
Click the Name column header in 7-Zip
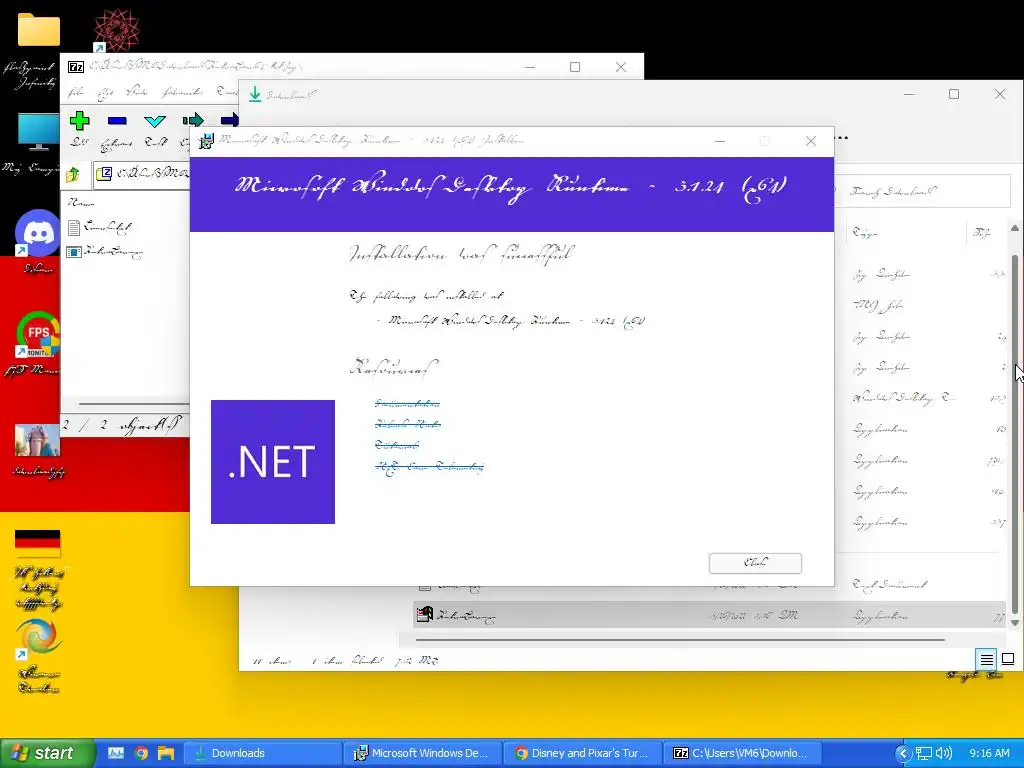82,202
